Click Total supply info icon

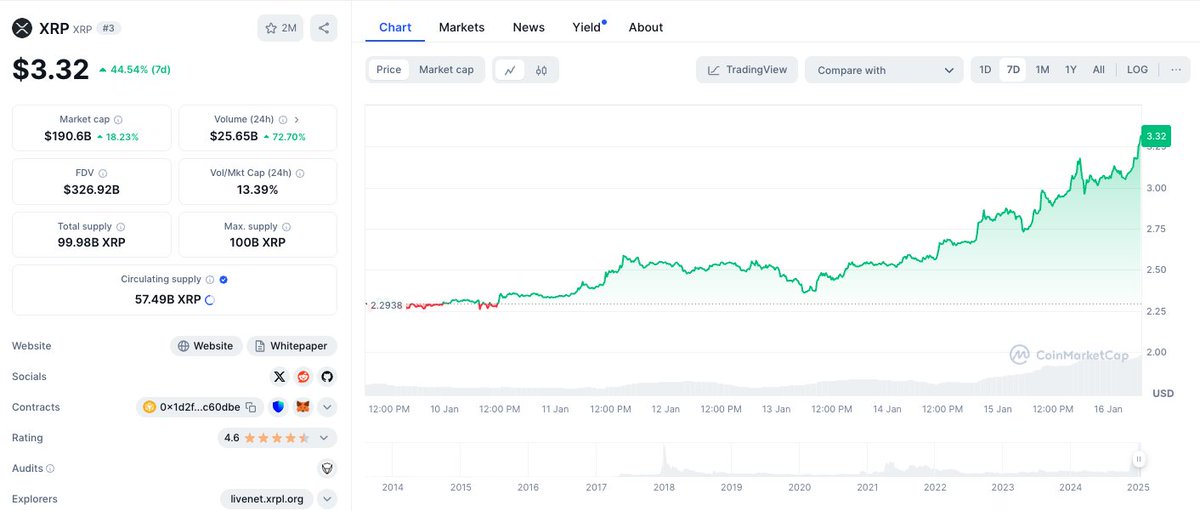[x=121, y=227]
